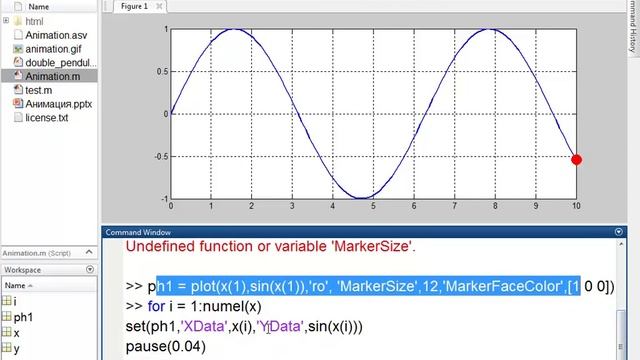
Task: Expand the html folder tree node
Action: [6, 20]
